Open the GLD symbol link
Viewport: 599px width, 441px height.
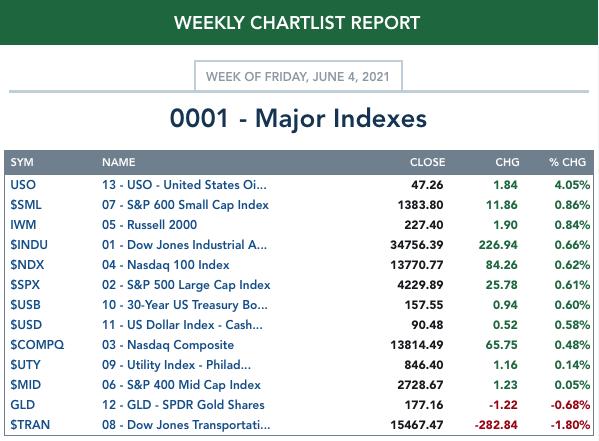(23, 405)
